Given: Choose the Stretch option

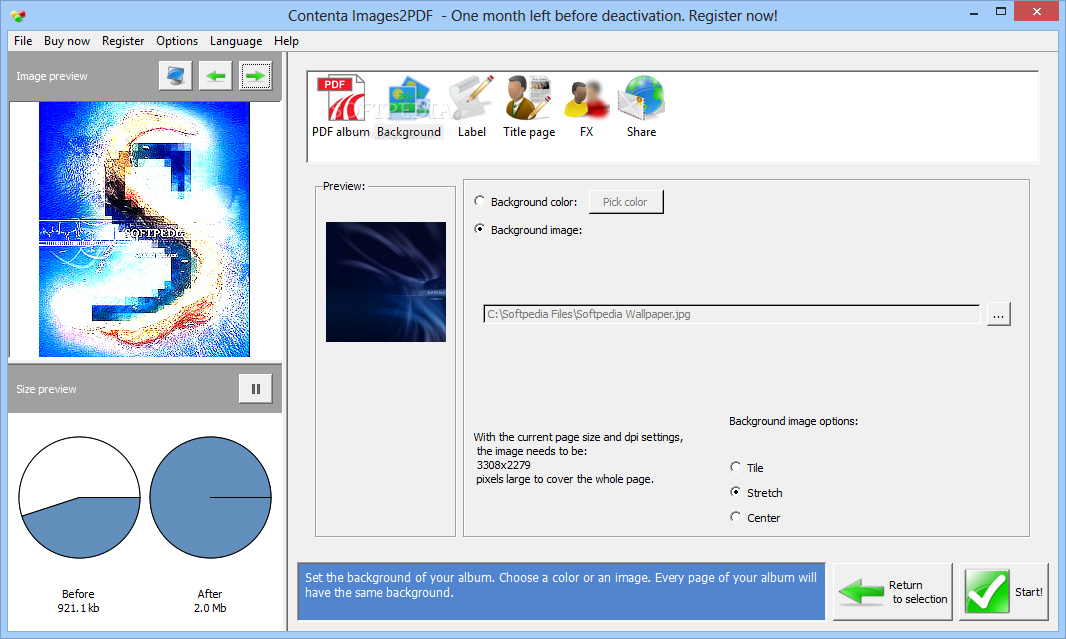Looking at the screenshot, I should tap(736, 492).
